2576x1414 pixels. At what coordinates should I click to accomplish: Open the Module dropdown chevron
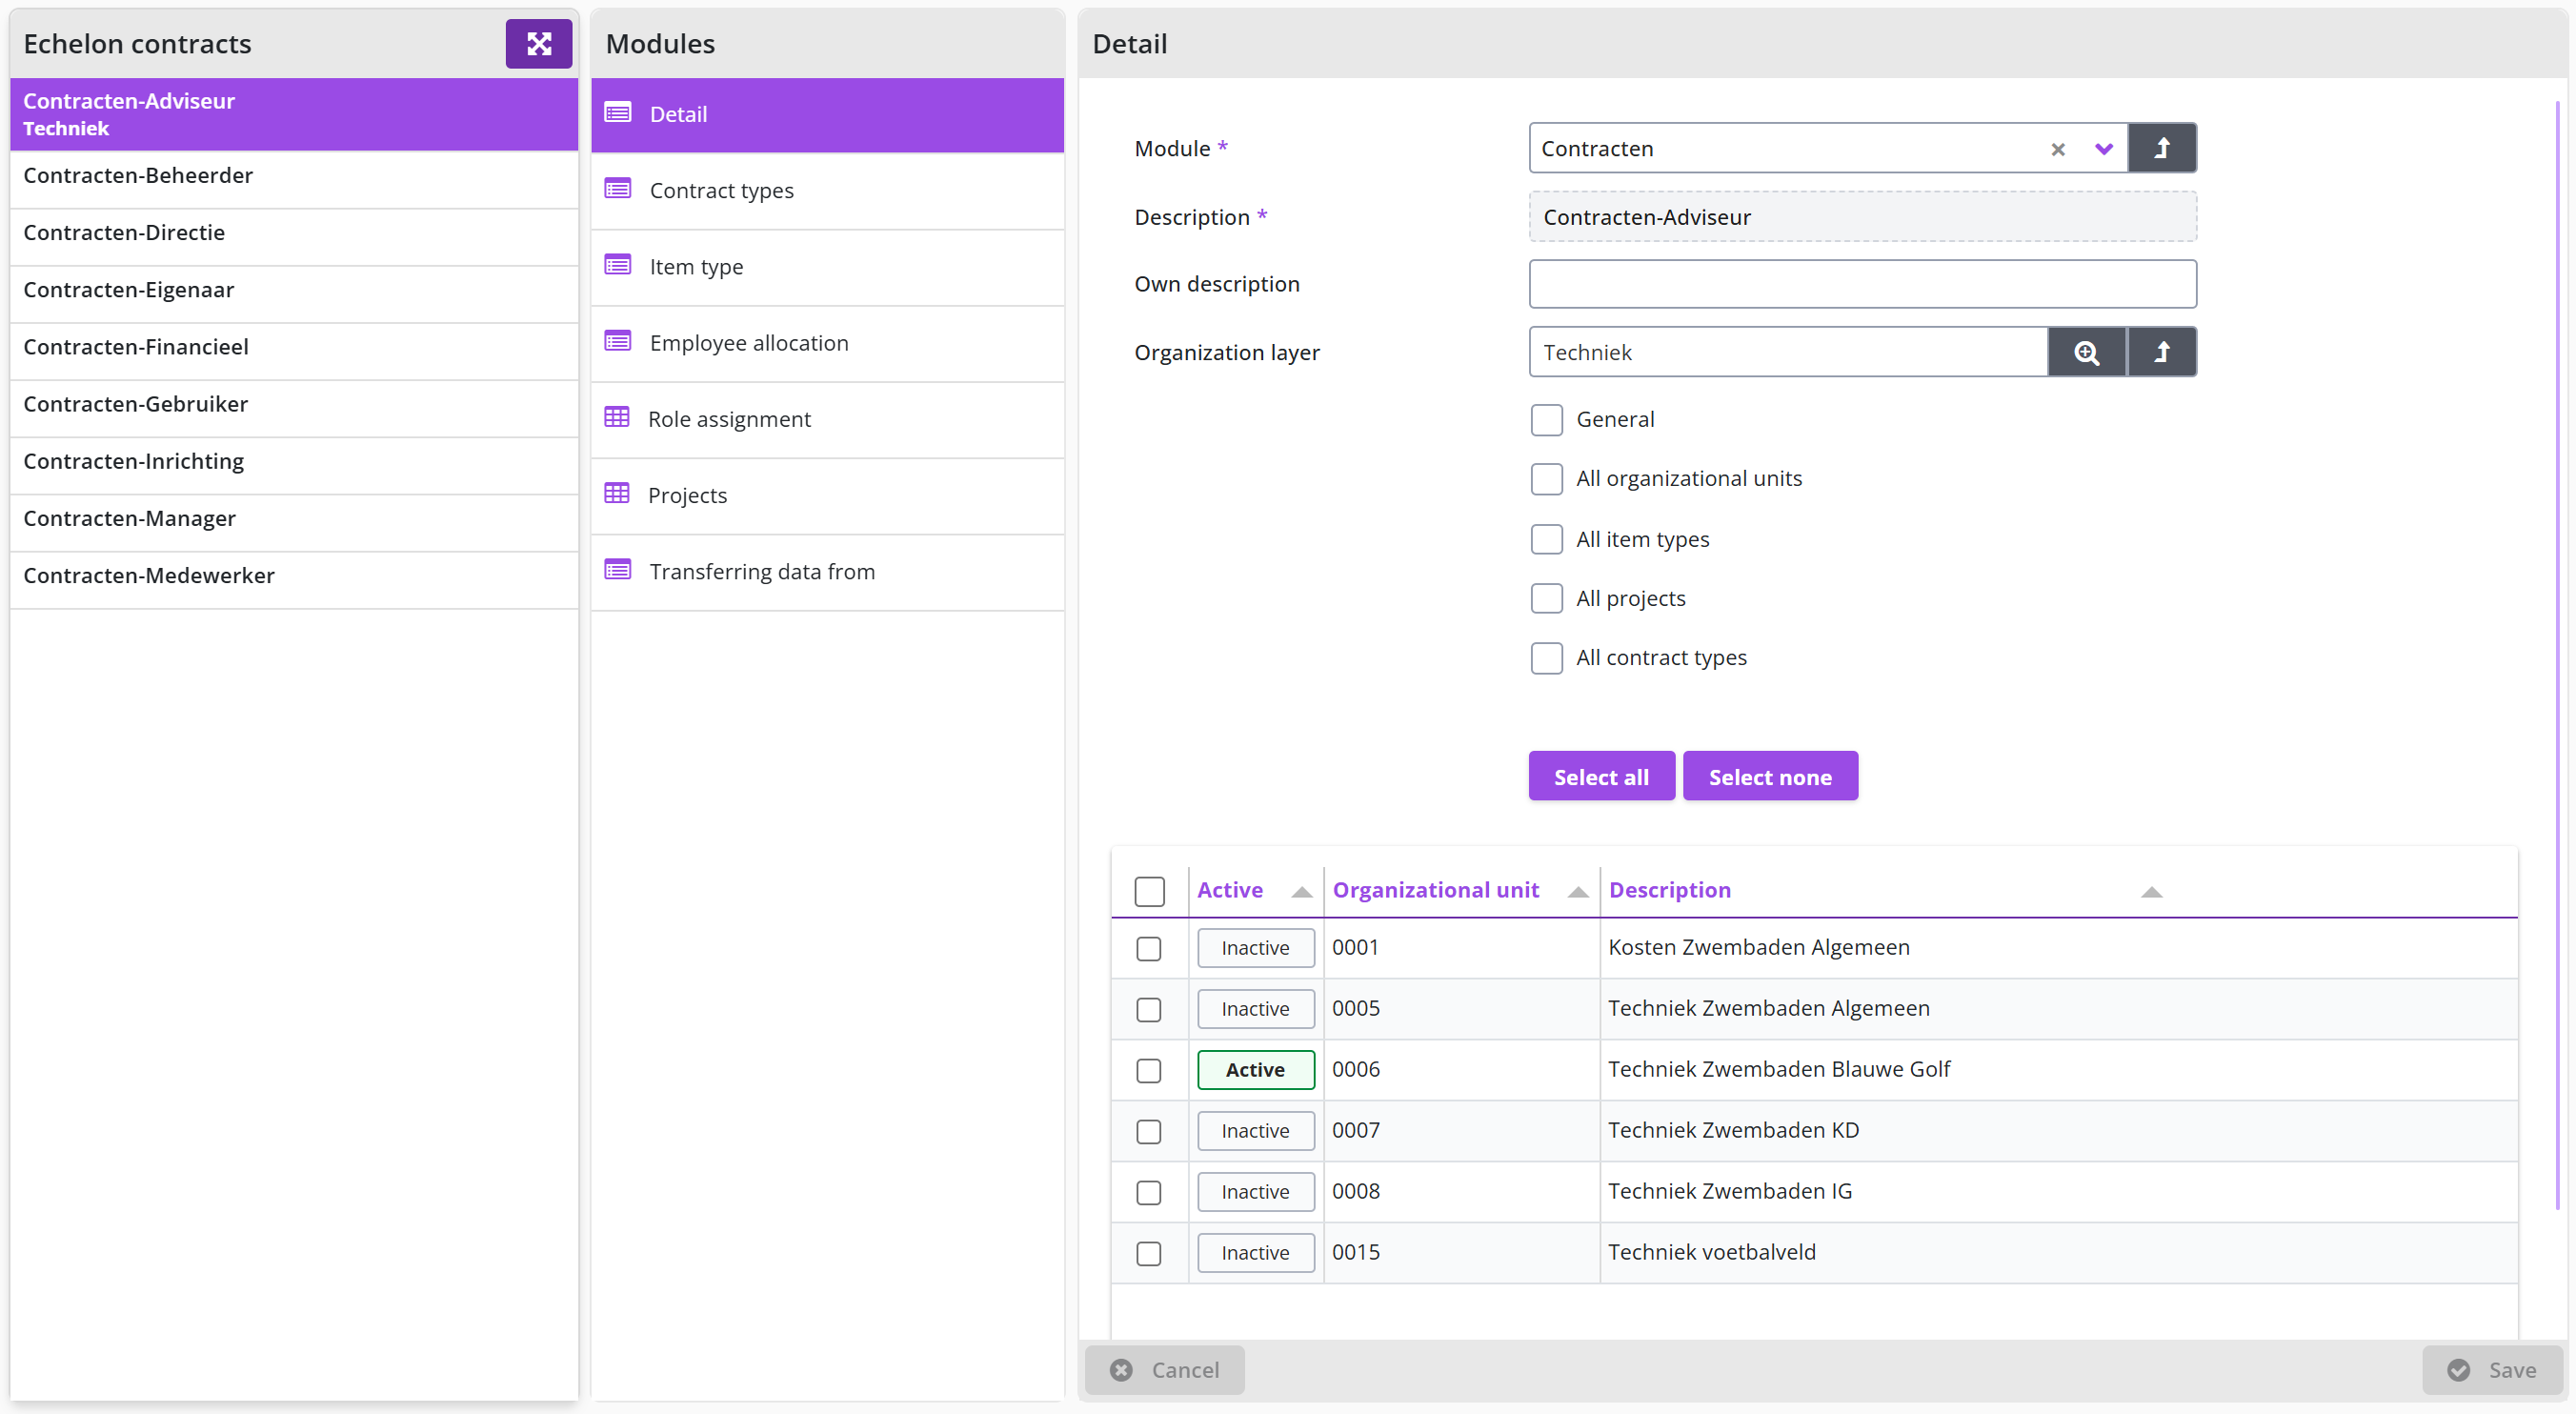point(2103,149)
